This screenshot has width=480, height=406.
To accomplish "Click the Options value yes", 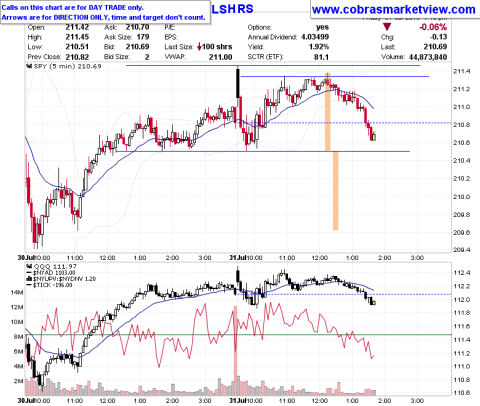I will (x=322, y=27).
